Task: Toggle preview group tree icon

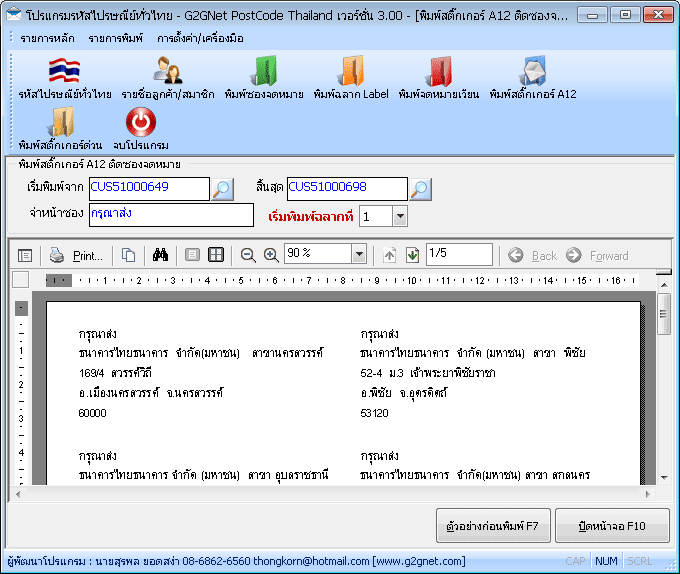Action: tap(25, 255)
